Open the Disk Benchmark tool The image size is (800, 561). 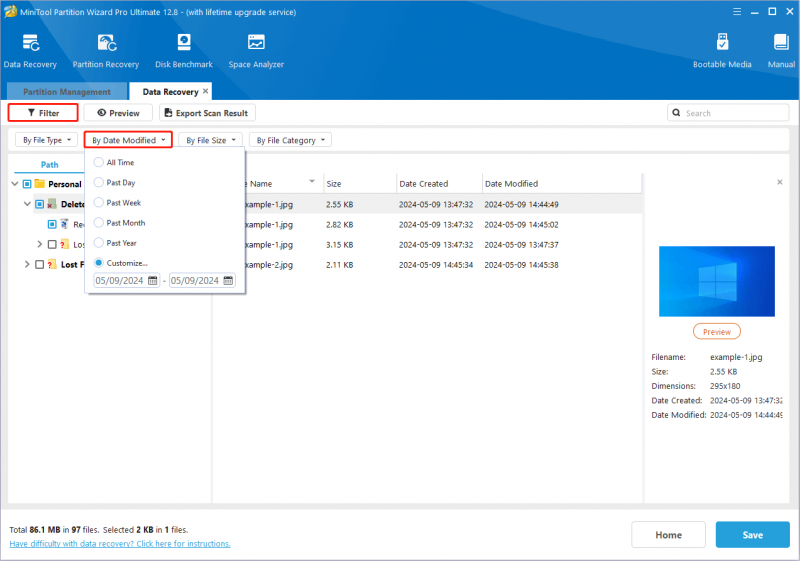[x=184, y=50]
